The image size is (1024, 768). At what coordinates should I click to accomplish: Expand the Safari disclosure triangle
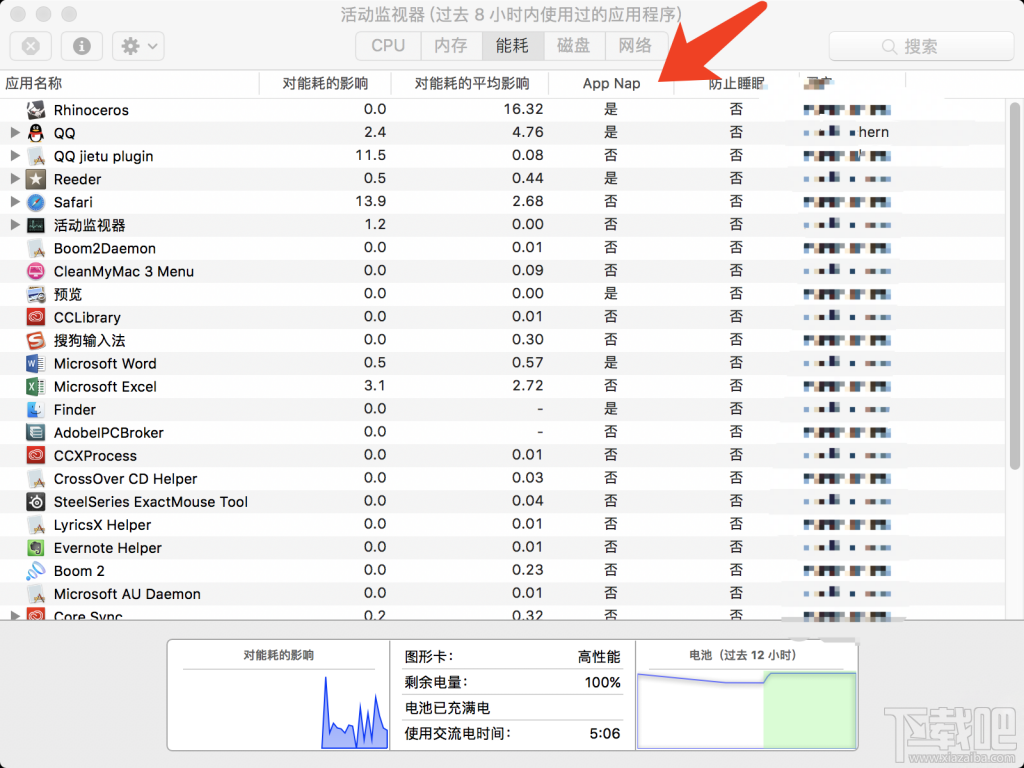pyautogui.click(x=14, y=202)
